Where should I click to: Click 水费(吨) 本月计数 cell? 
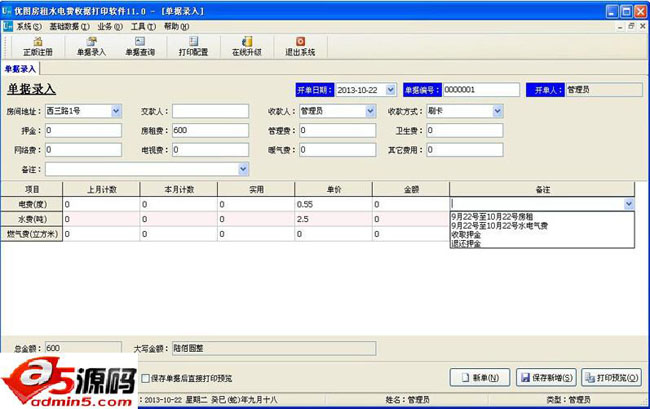[x=179, y=219]
